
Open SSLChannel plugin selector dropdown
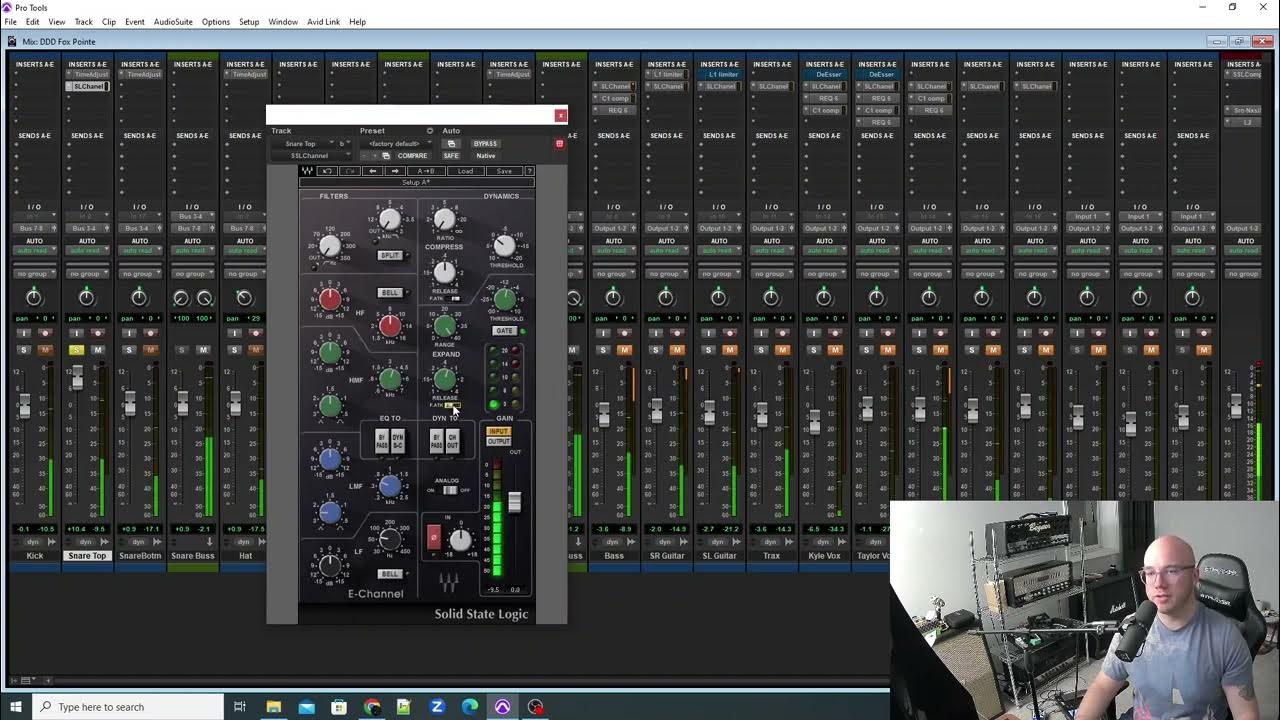click(x=312, y=156)
